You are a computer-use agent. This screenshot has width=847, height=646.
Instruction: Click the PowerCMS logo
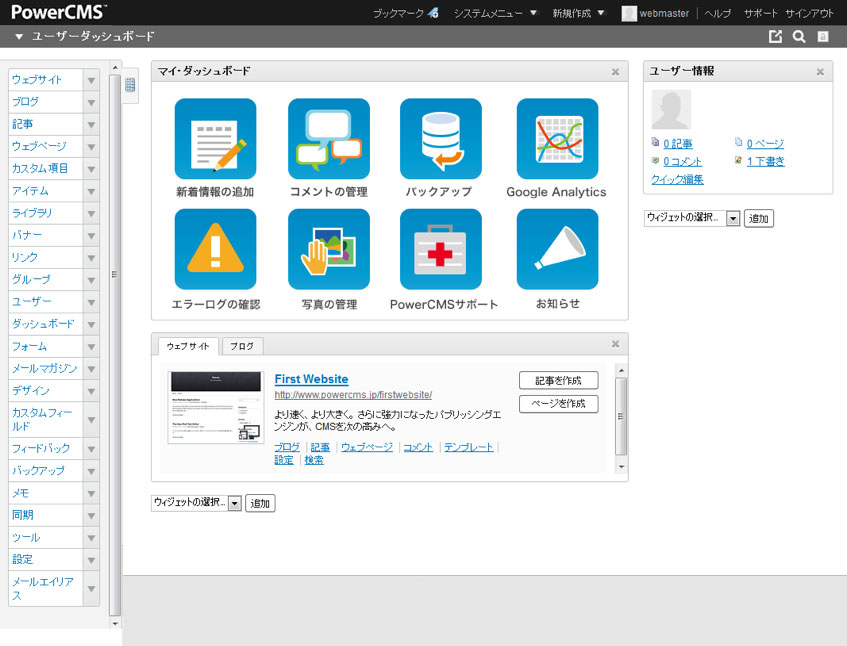tap(59, 12)
